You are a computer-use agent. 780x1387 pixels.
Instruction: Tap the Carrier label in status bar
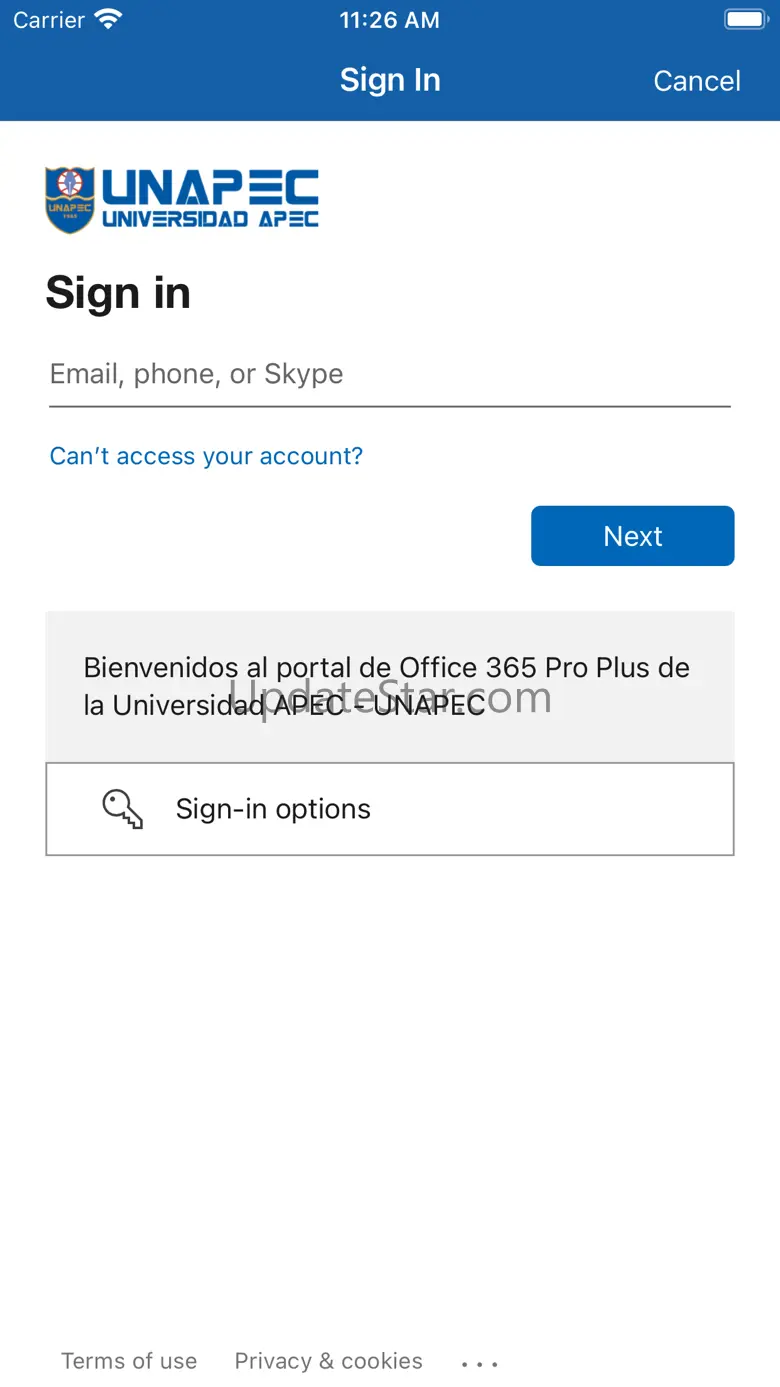[49, 20]
